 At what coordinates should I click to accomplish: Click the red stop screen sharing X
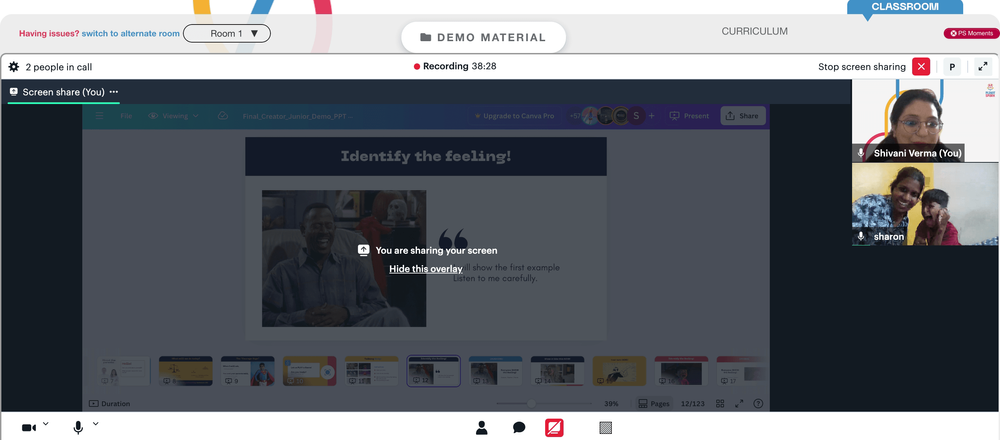(921, 67)
